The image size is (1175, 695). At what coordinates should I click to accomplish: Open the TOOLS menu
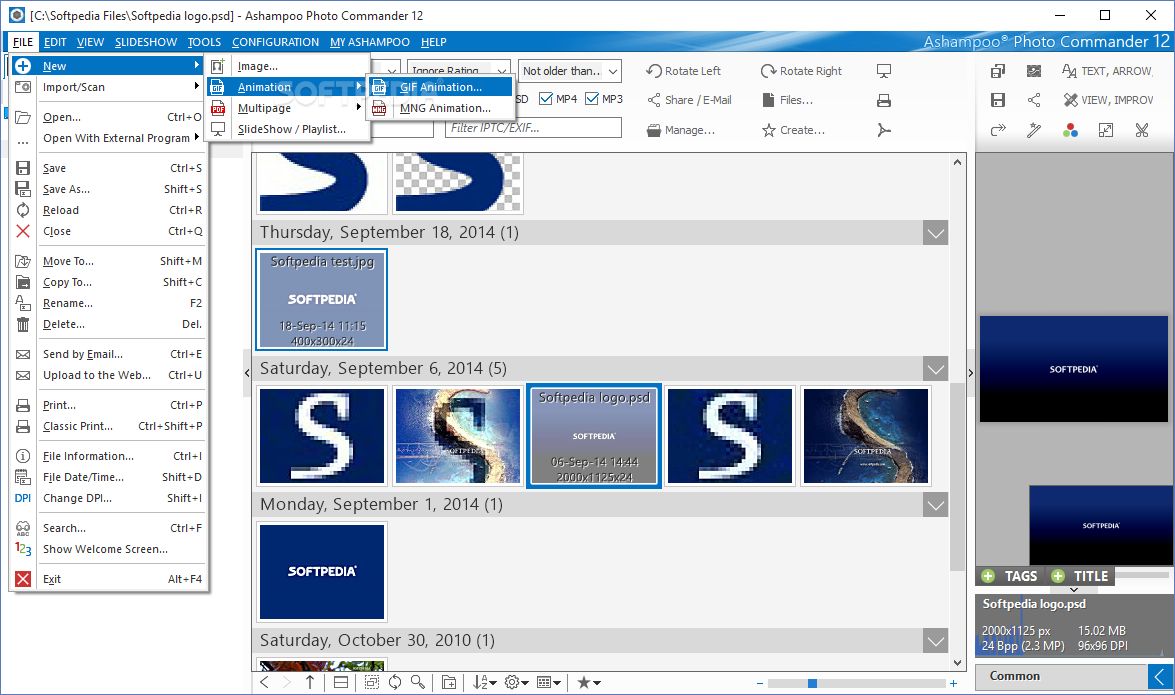tap(204, 42)
